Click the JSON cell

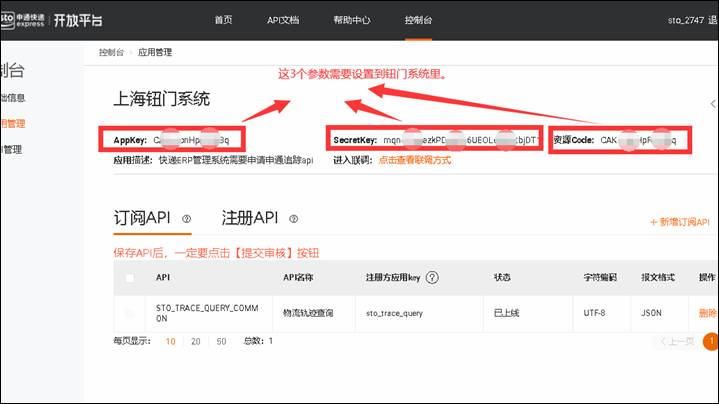[x=651, y=313]
